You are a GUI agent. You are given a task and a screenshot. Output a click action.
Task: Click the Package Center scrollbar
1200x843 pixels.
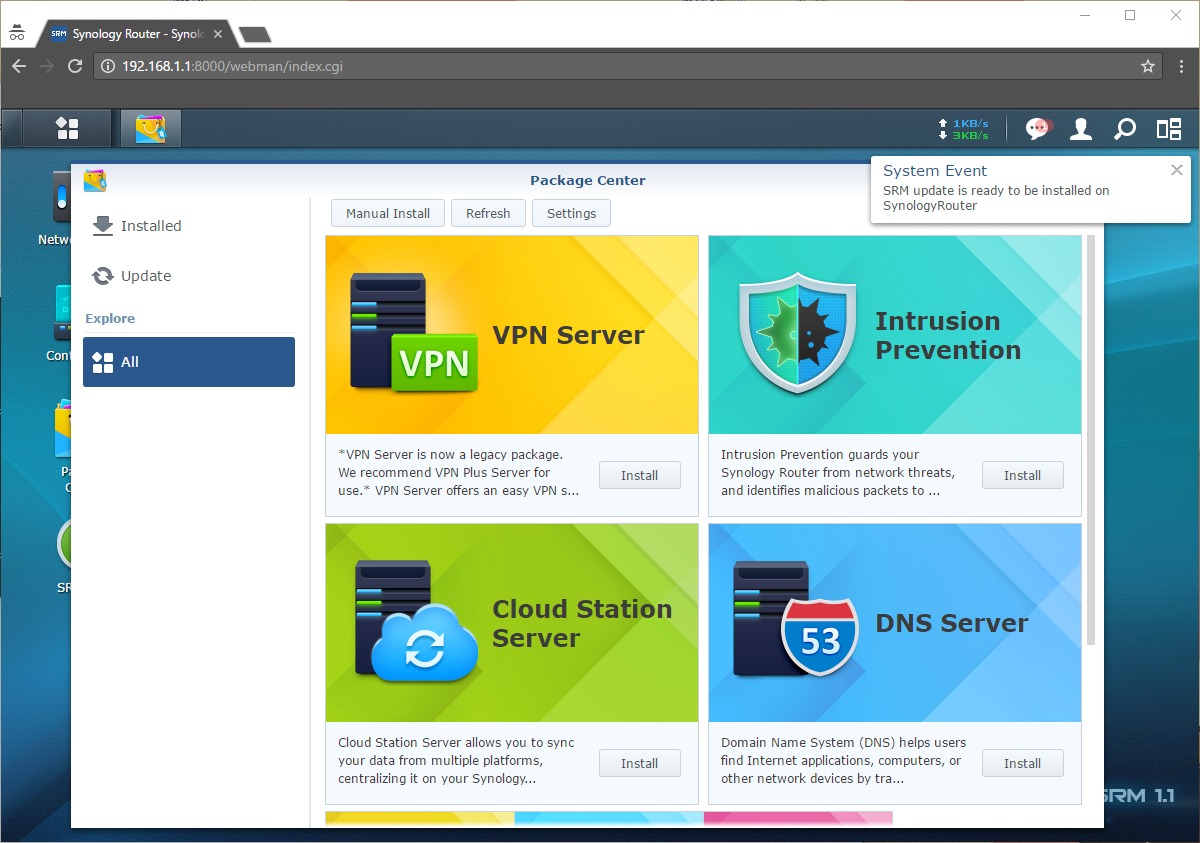[1091, 440]
